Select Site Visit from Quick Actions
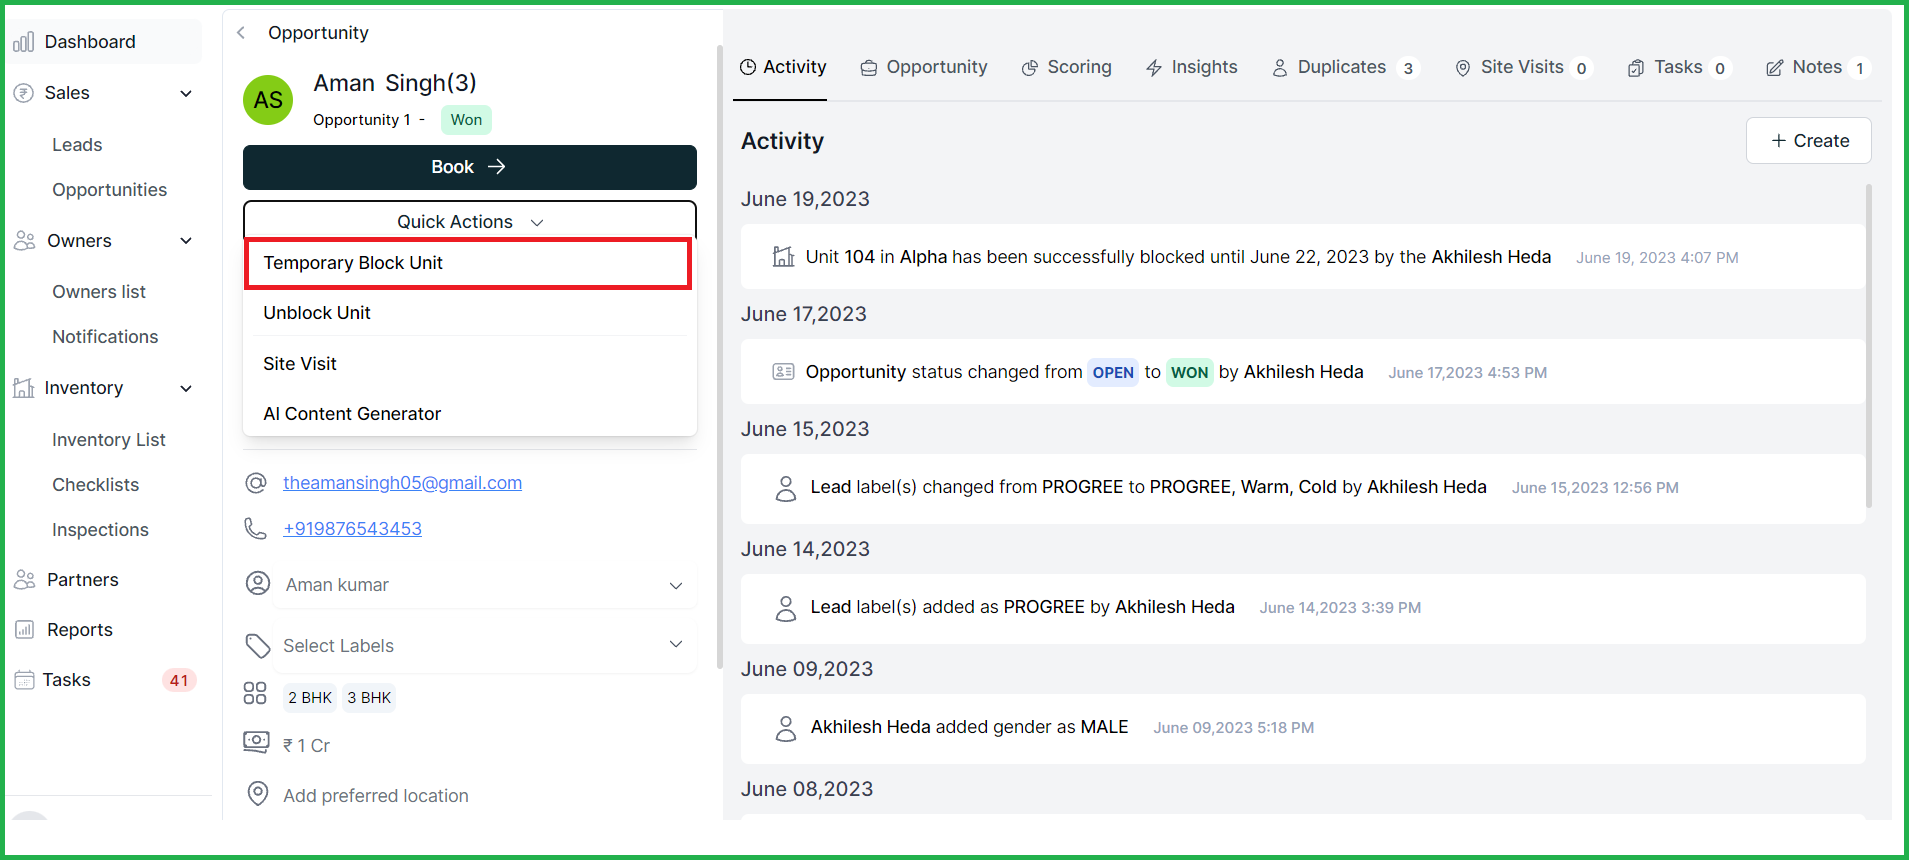 (x=470, y=364)
